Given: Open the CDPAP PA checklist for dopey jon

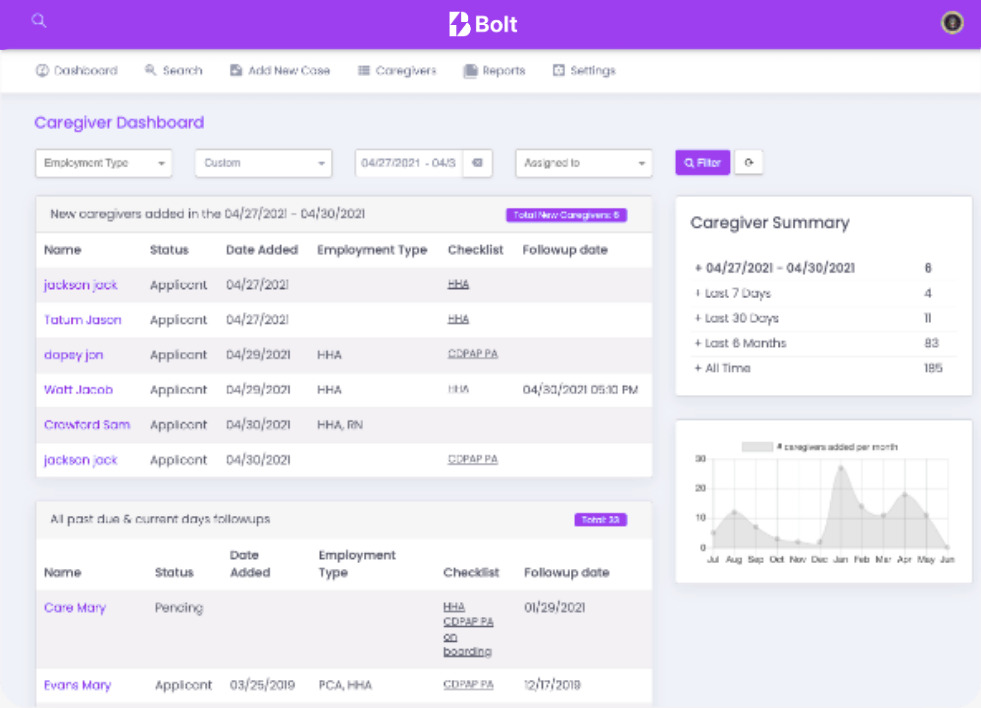Looking at the screenshot, I should [x=472, y=354].
